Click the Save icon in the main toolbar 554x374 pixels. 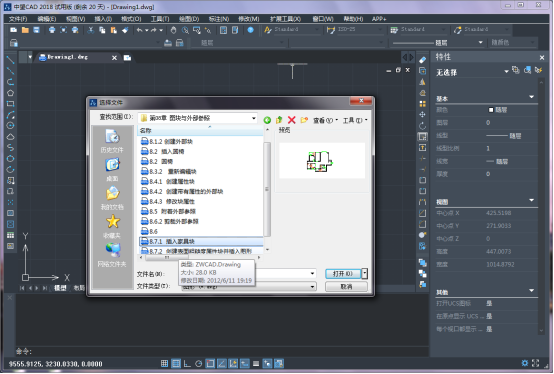point(36,30)
